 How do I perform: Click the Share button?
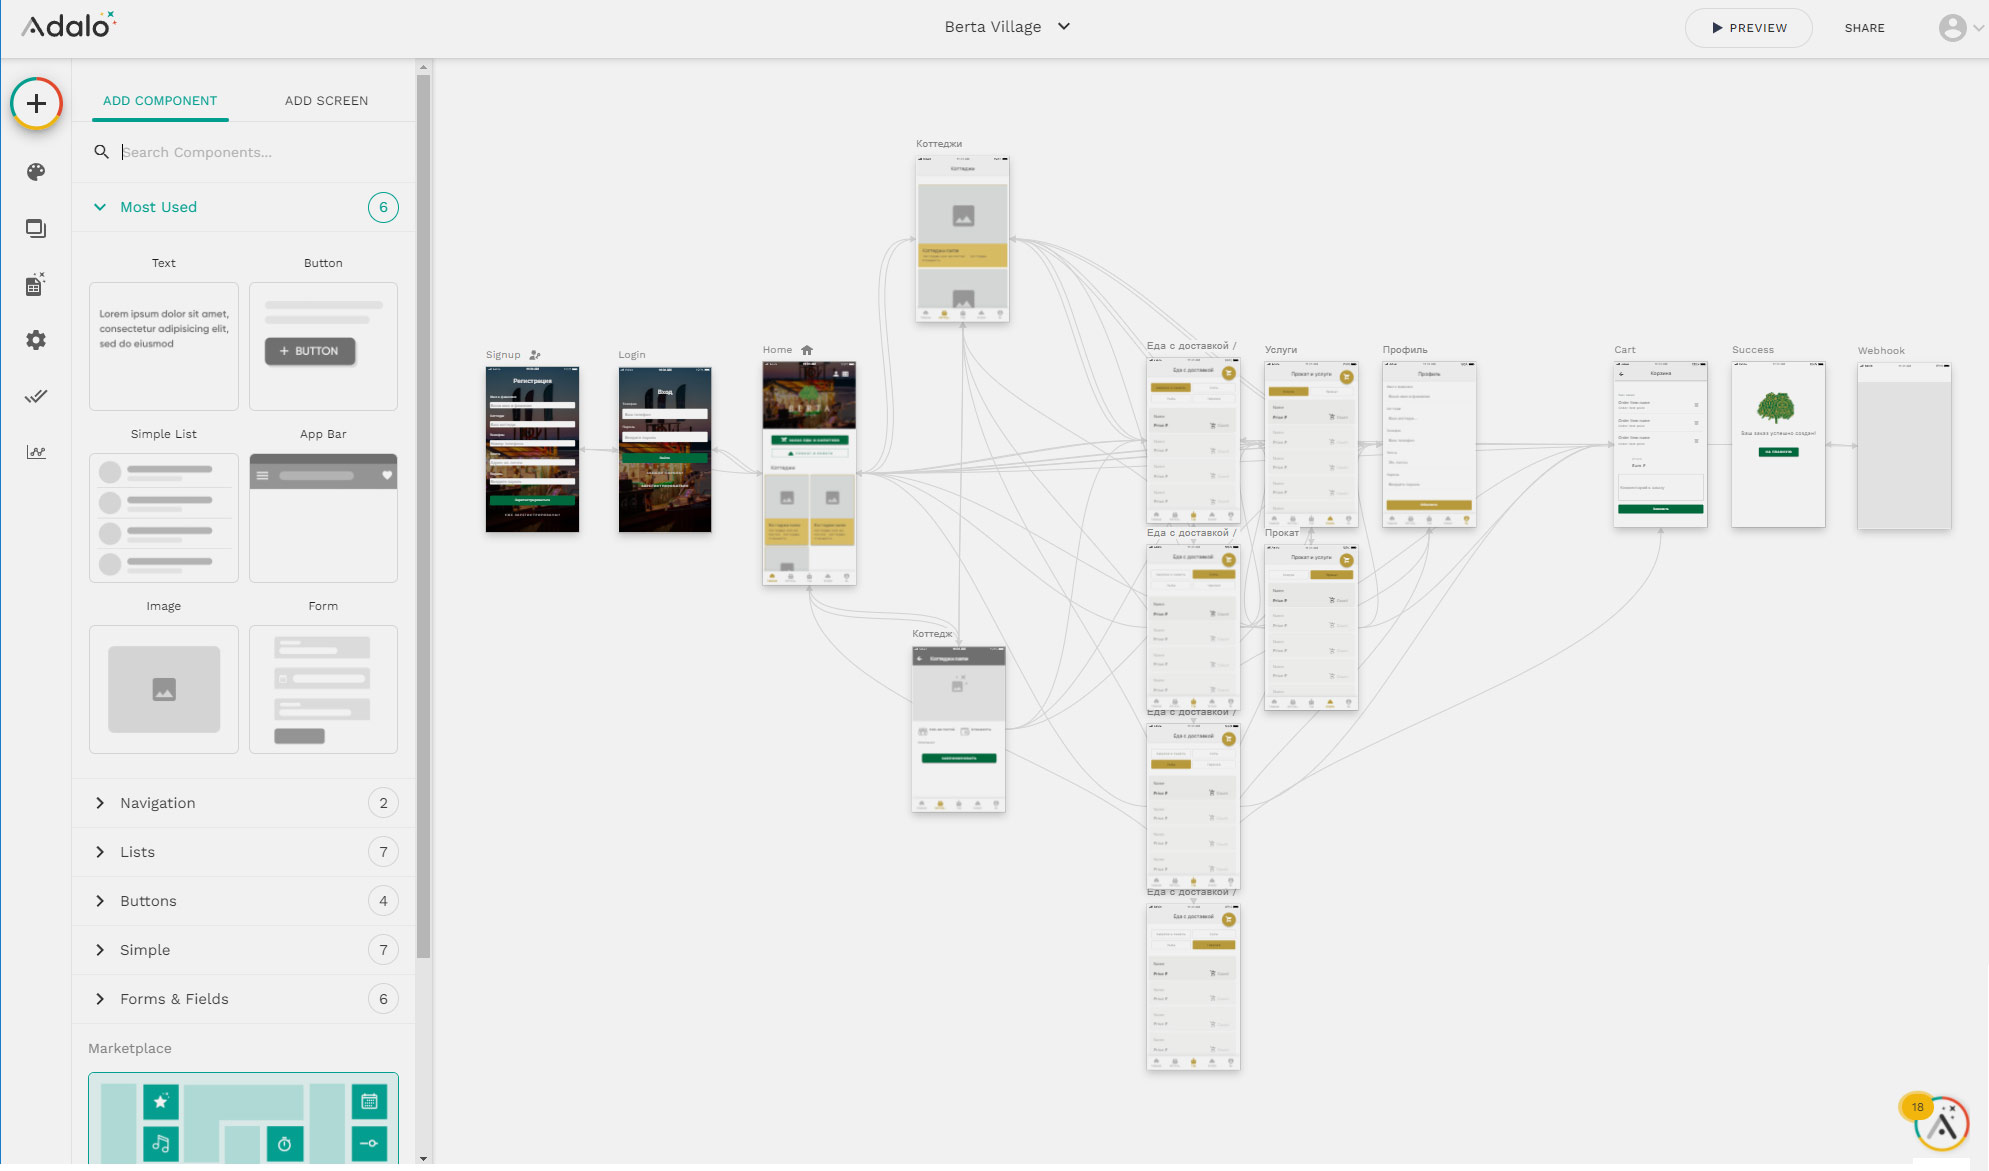1864,28
